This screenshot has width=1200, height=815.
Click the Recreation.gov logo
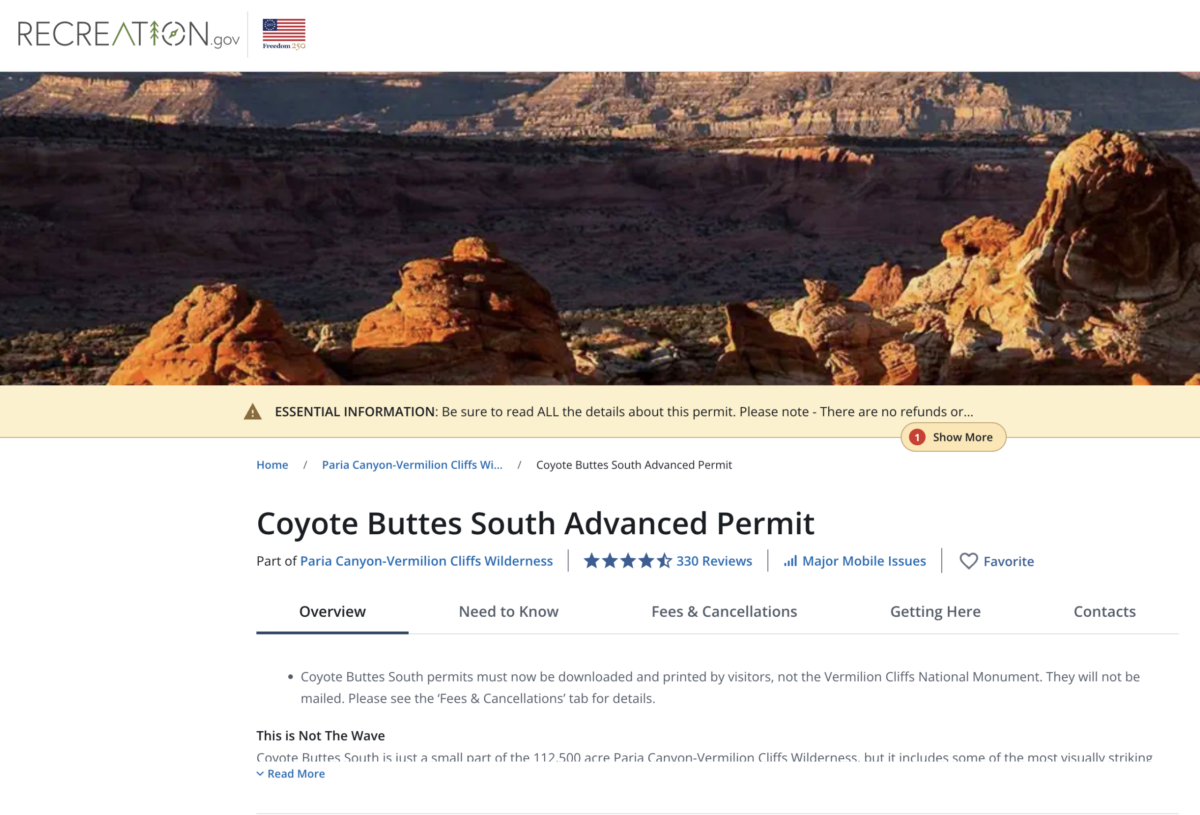coord(129,35)
